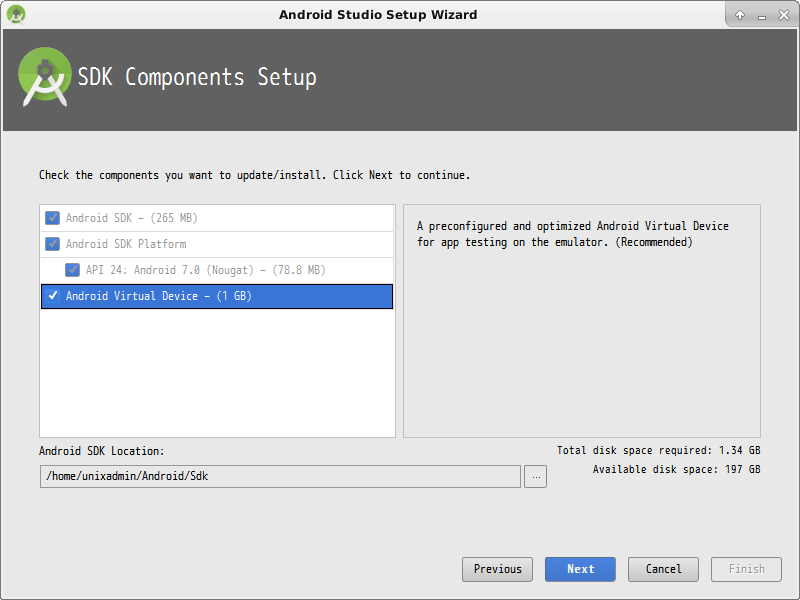Click into the Android SDK Location field
This screenshot has width=800, height=600.
(280, 477)
